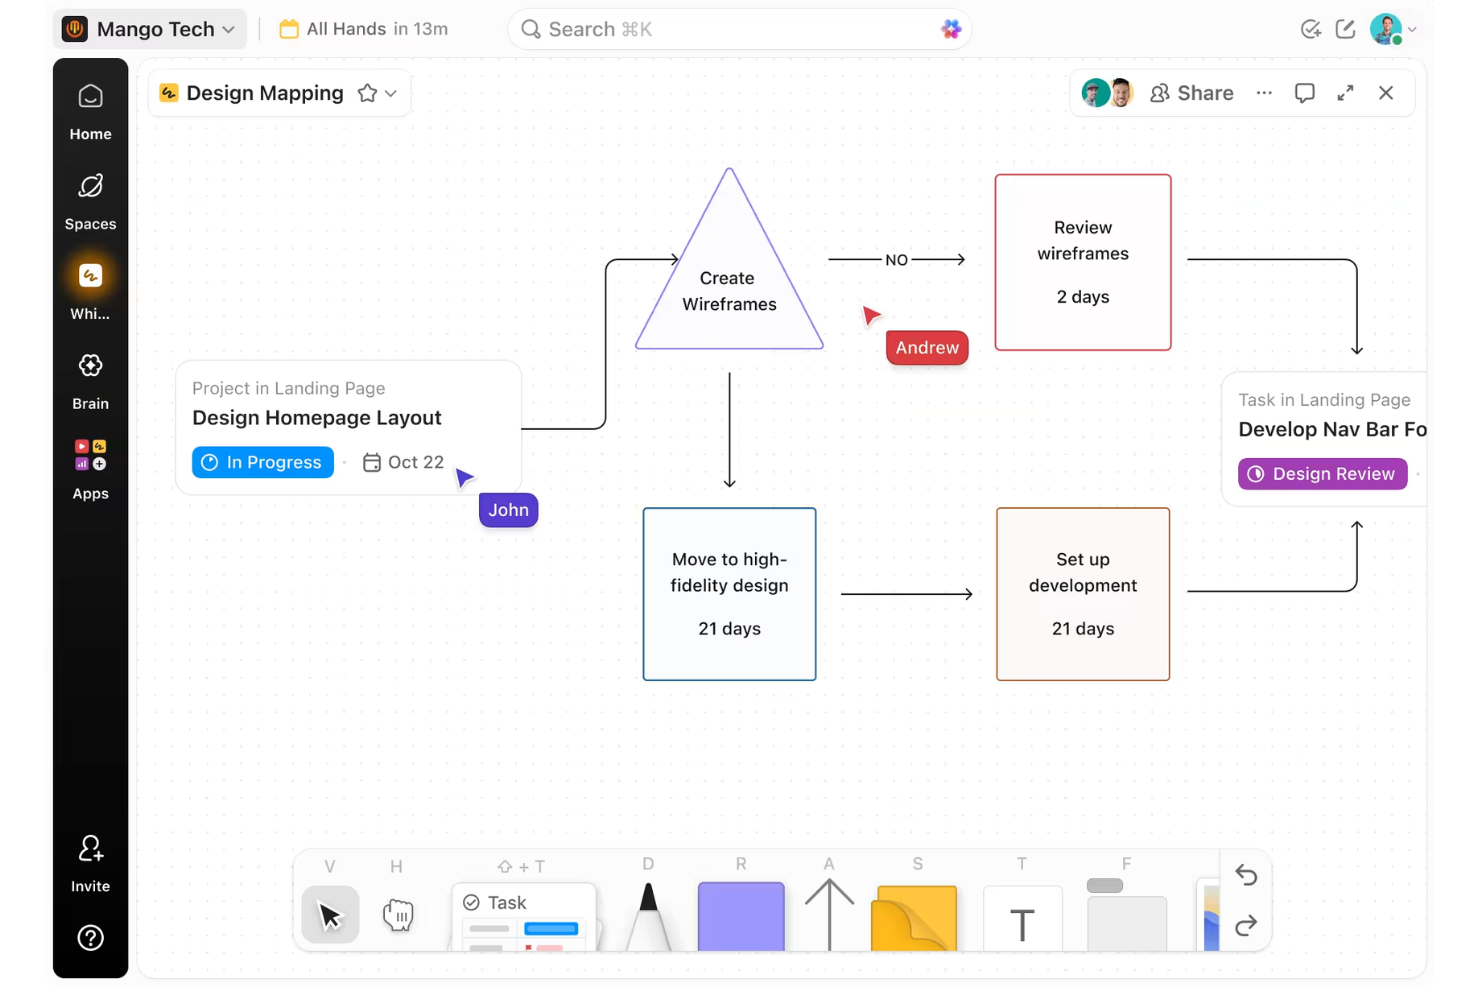This screenshot has width=1480, height=987.
Task: Select the arrow connector tool
Action: pyautogui.click(x=829, y=914)
